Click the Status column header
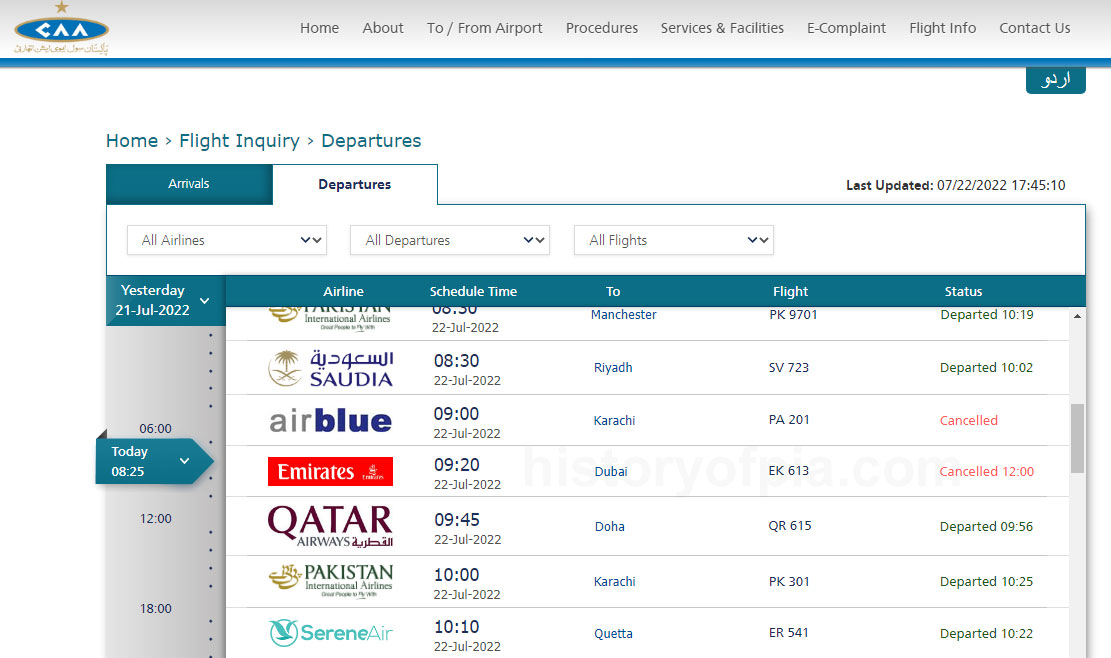 [964, 291]
